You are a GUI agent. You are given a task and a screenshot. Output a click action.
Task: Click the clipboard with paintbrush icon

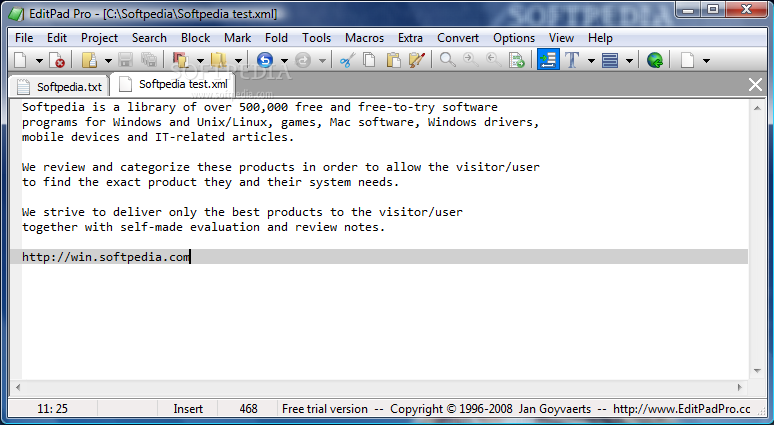[417, 60]
